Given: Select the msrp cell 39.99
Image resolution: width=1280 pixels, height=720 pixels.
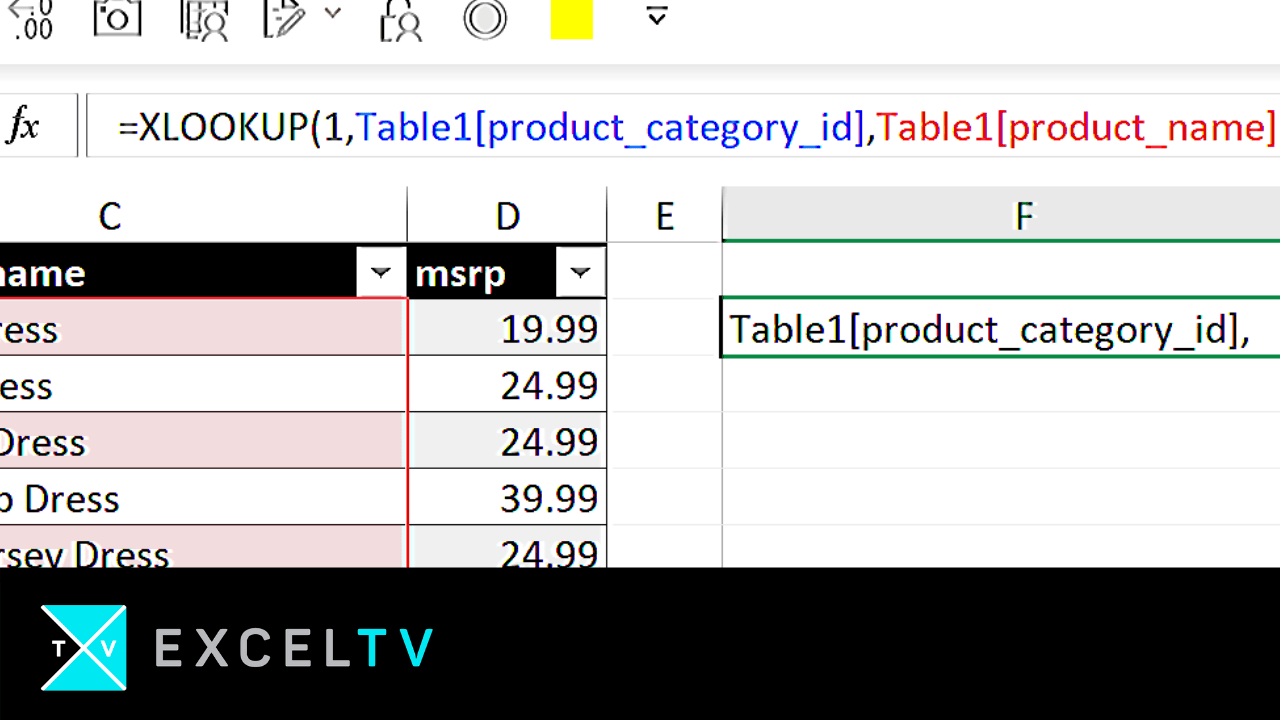Looking at the screenshot, I should click(x=507, y=498).
